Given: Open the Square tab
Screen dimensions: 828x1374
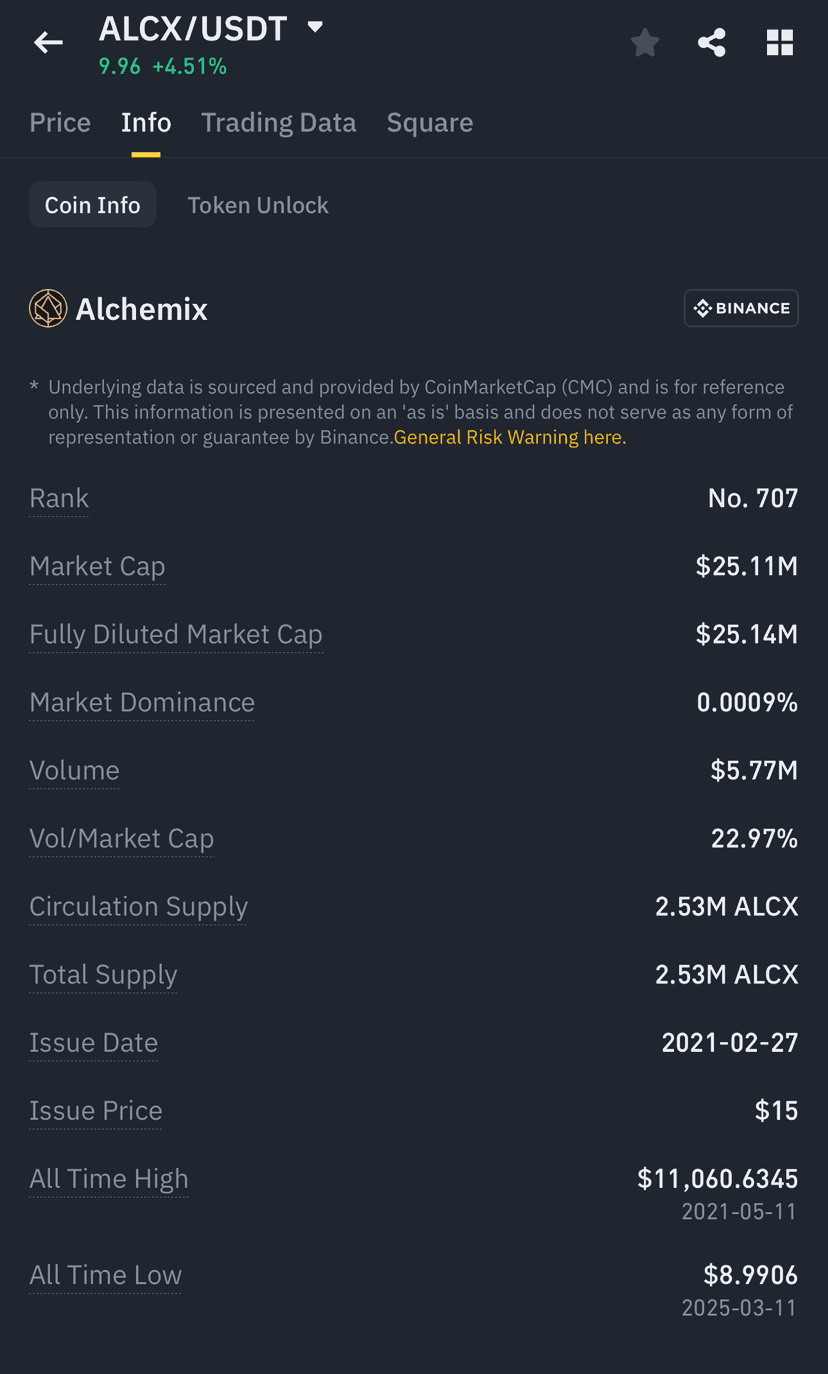Looking at the screenshot, I should point(430,122).
